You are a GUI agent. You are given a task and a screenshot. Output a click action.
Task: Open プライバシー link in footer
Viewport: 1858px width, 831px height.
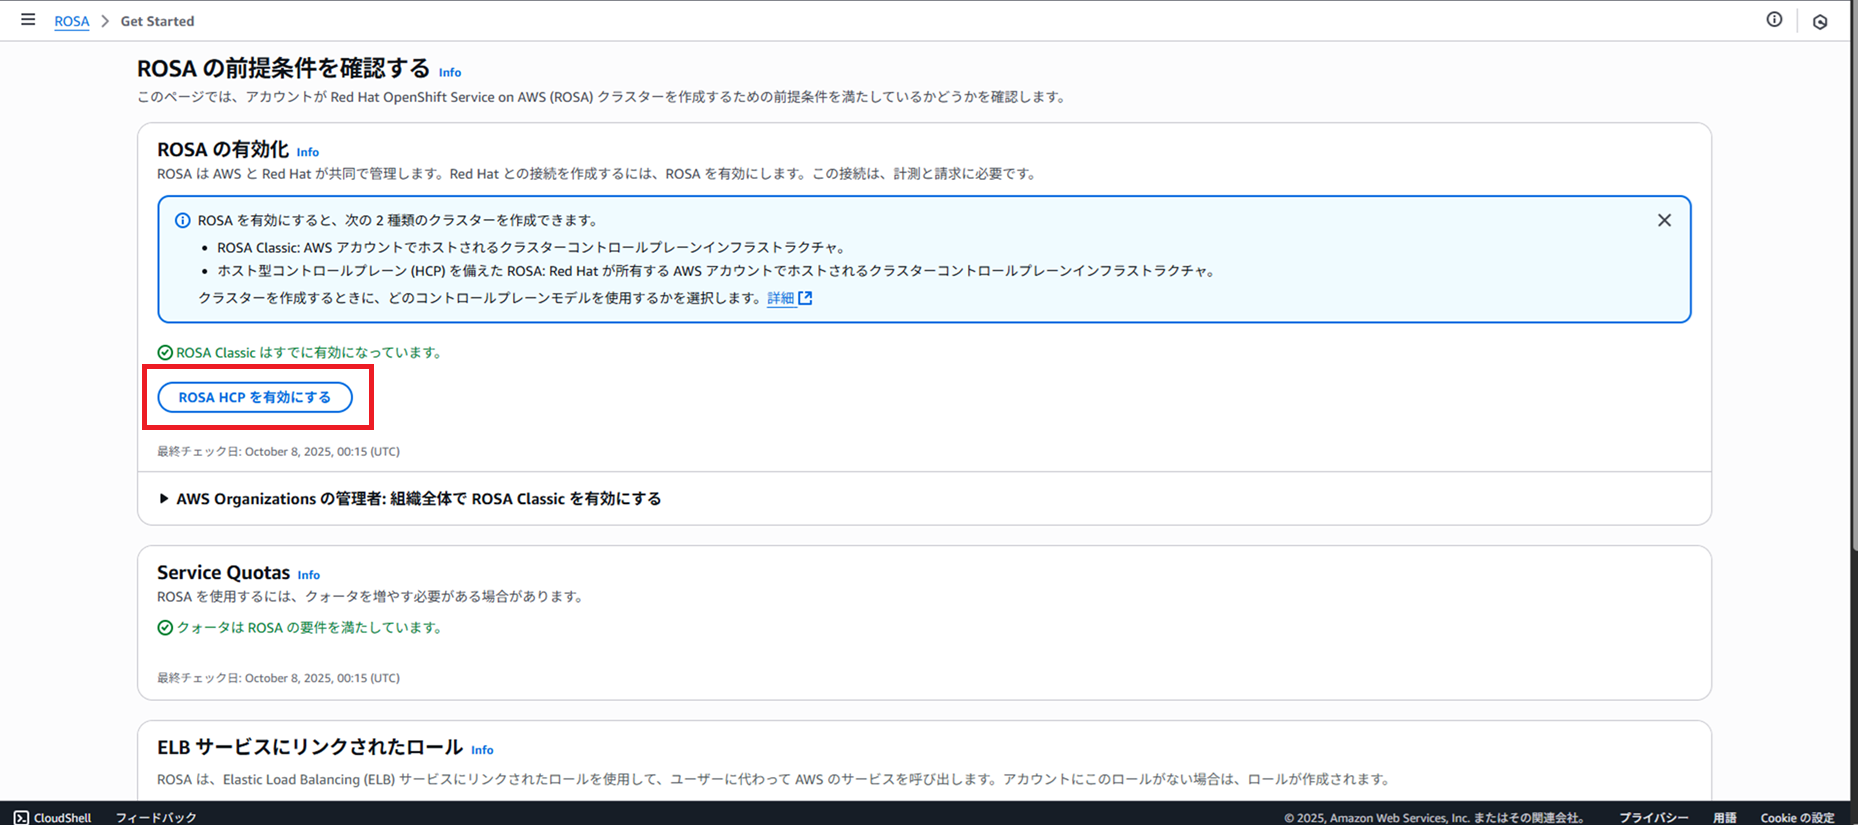click(1653, 817)
